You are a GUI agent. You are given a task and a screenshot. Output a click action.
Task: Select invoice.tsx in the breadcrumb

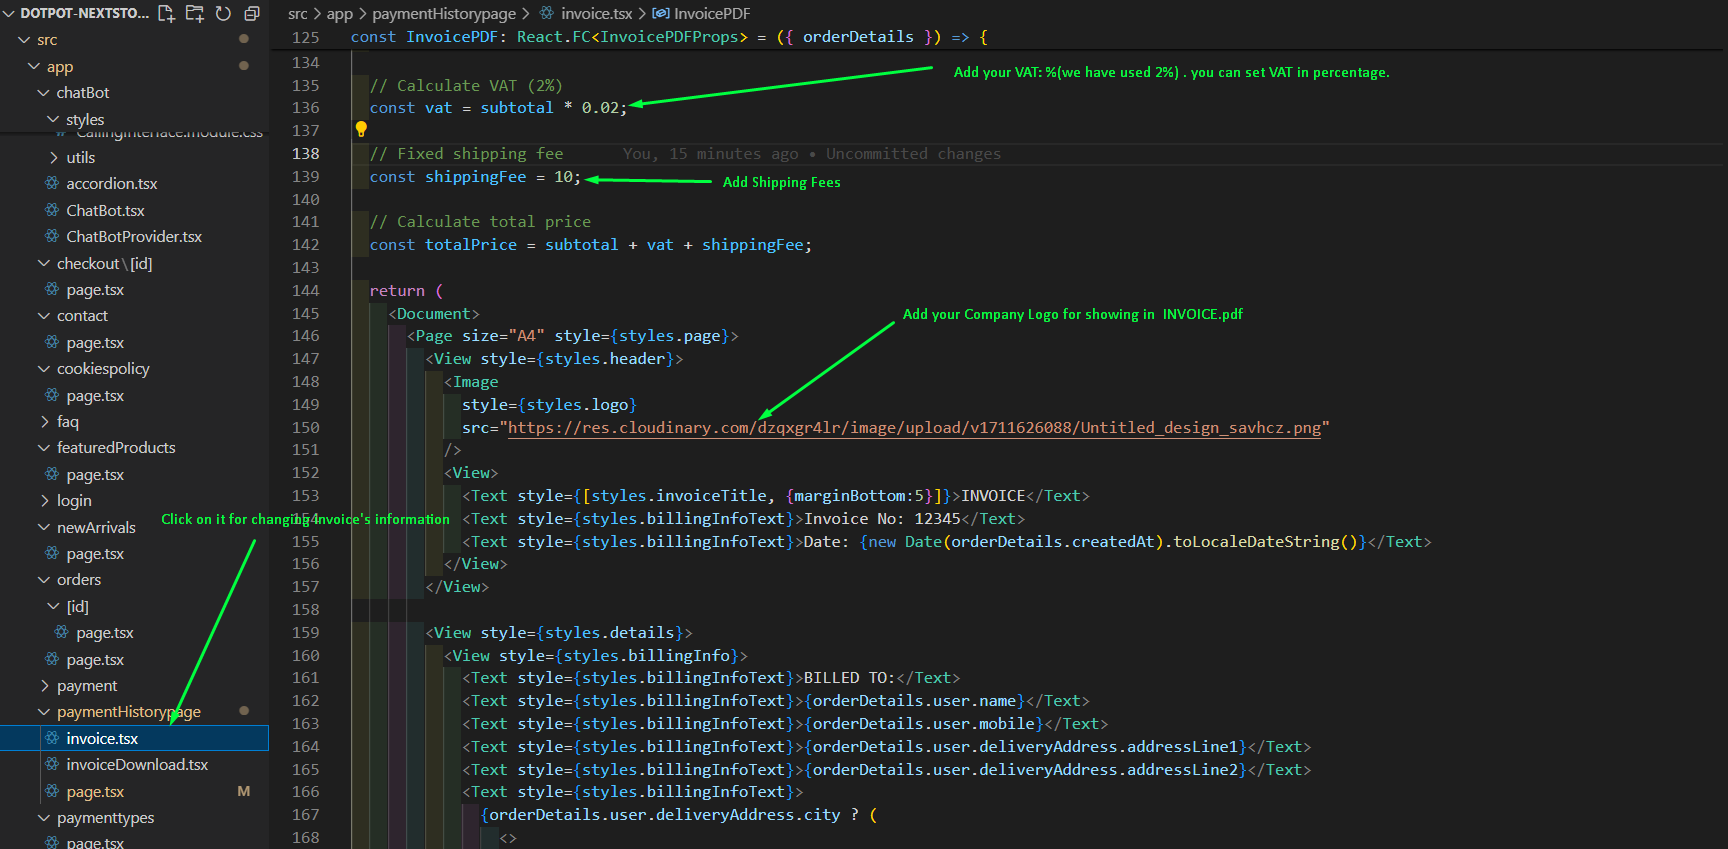tap(597, 13)
